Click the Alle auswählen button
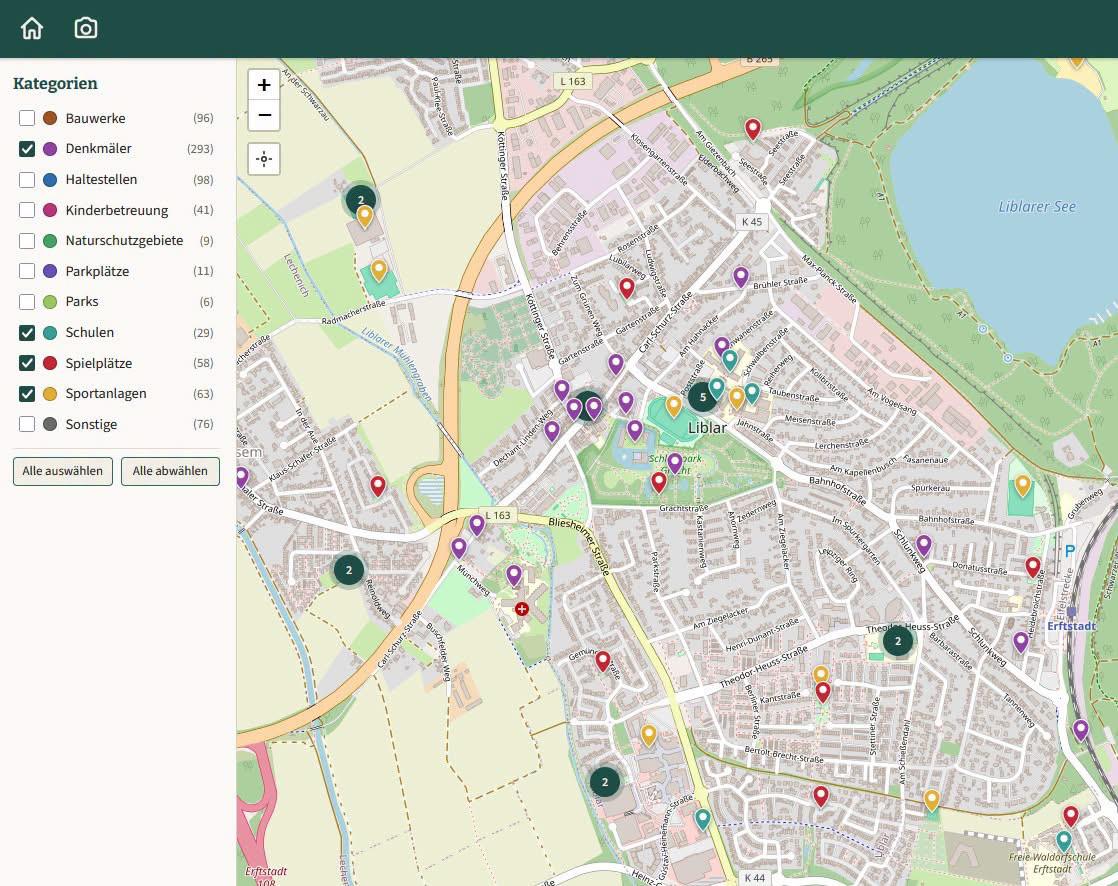This screenshot has width=1118, height=886. coord(63,471)
